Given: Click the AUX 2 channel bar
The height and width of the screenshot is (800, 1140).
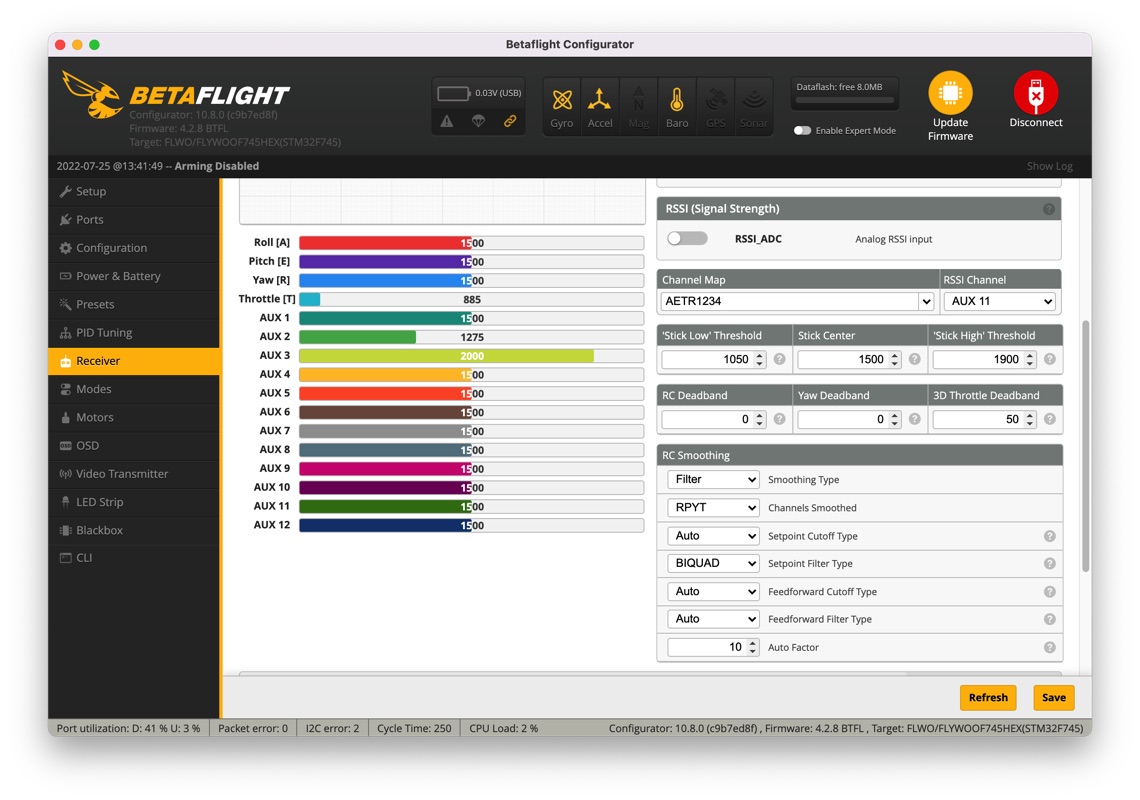Looking at the screenshot, I should click(471, 337).
